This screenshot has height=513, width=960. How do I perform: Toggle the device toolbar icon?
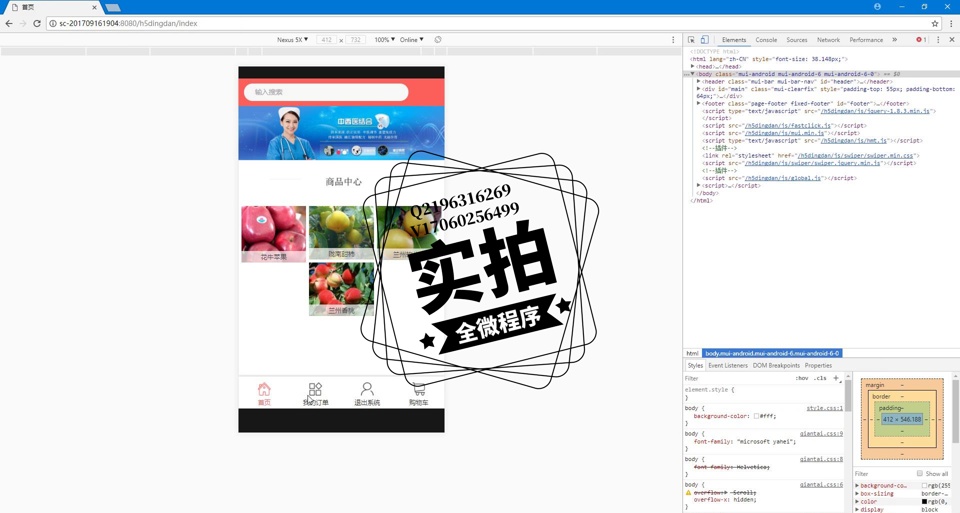click(x=704, y=40)
